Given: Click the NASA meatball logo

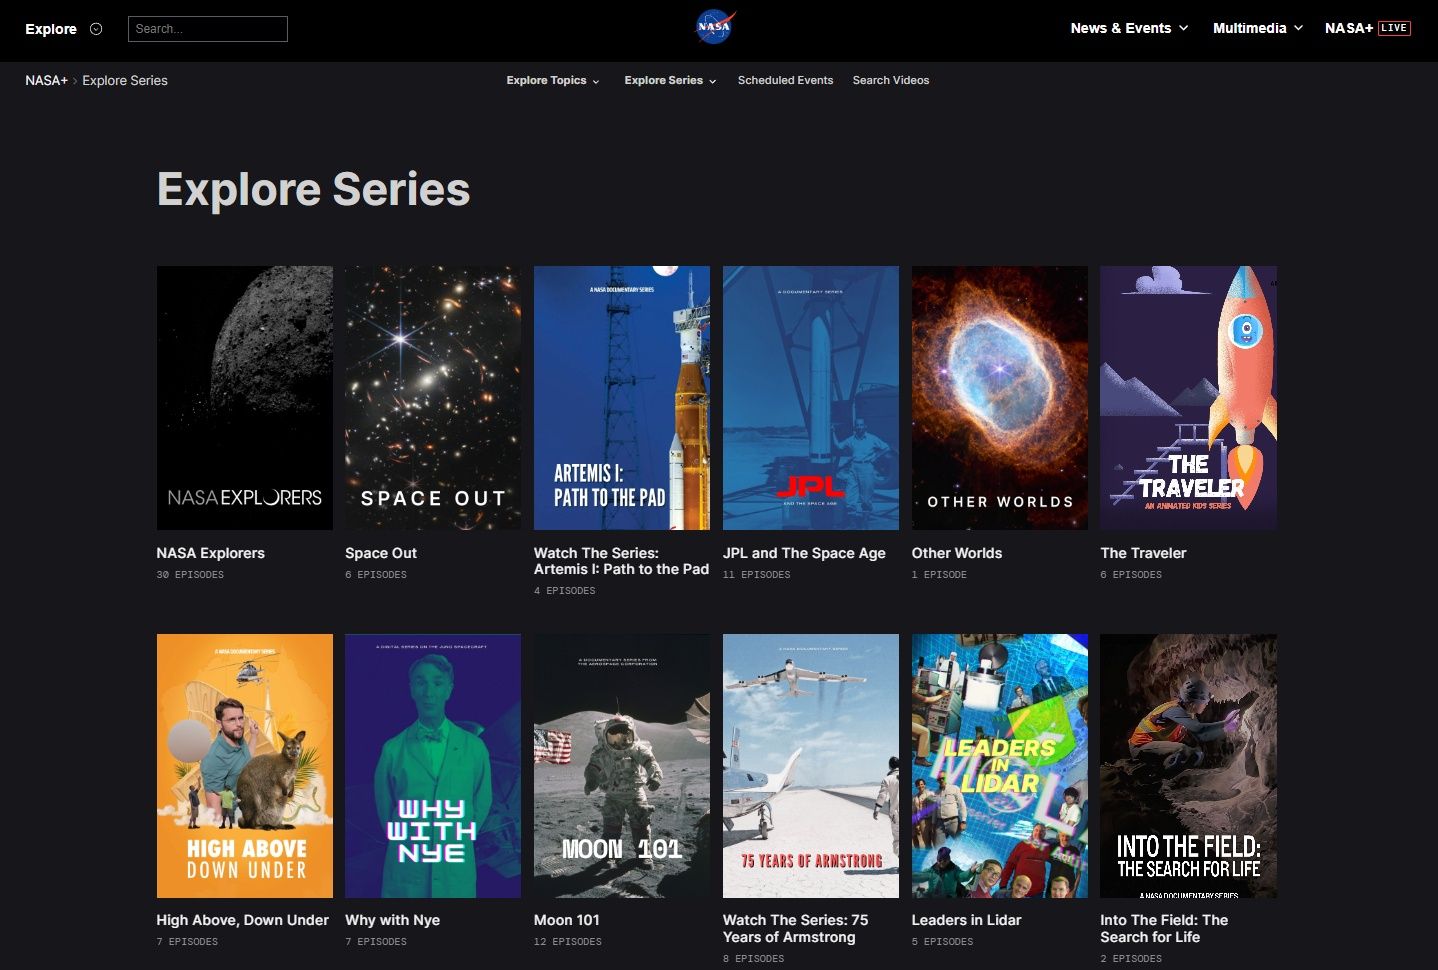Looking at the screenshot, I should point(716,27).
